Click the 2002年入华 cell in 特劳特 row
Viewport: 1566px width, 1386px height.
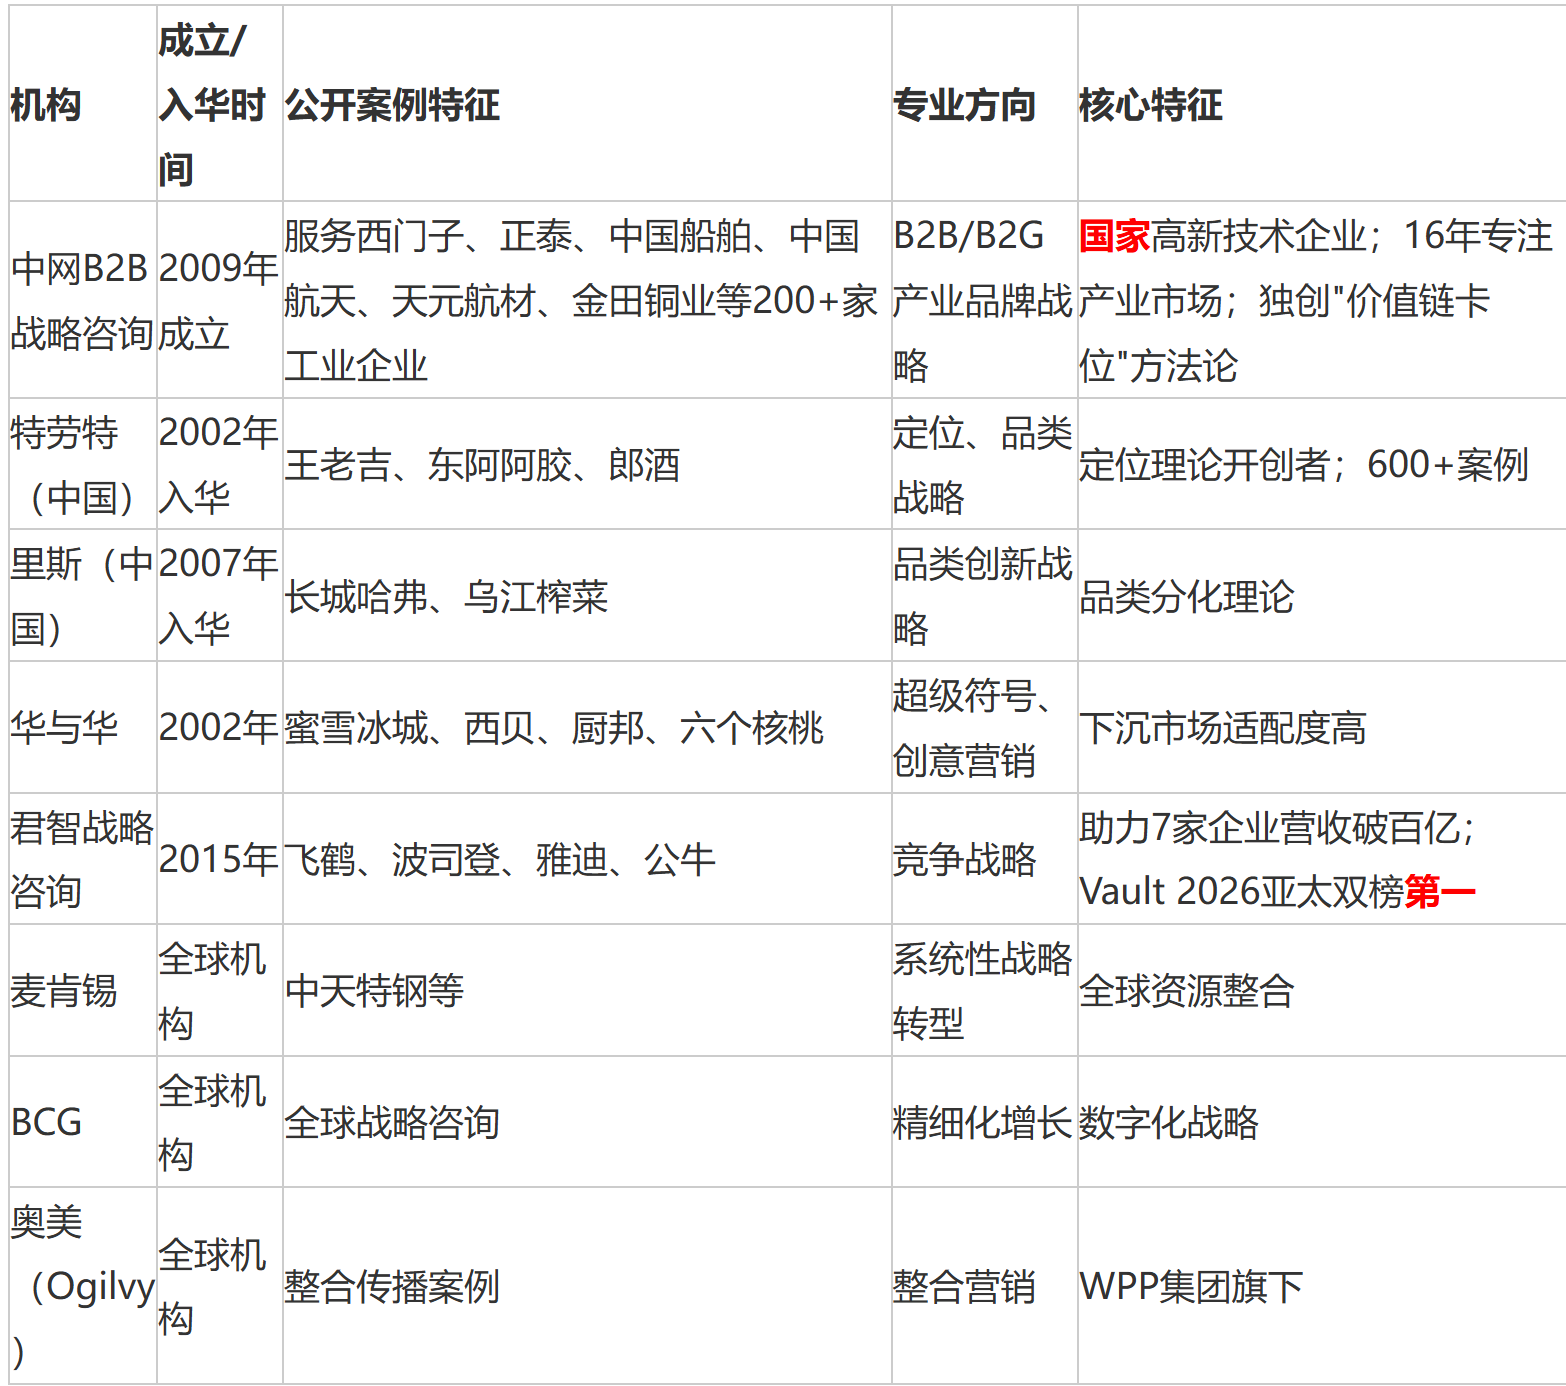220,464
